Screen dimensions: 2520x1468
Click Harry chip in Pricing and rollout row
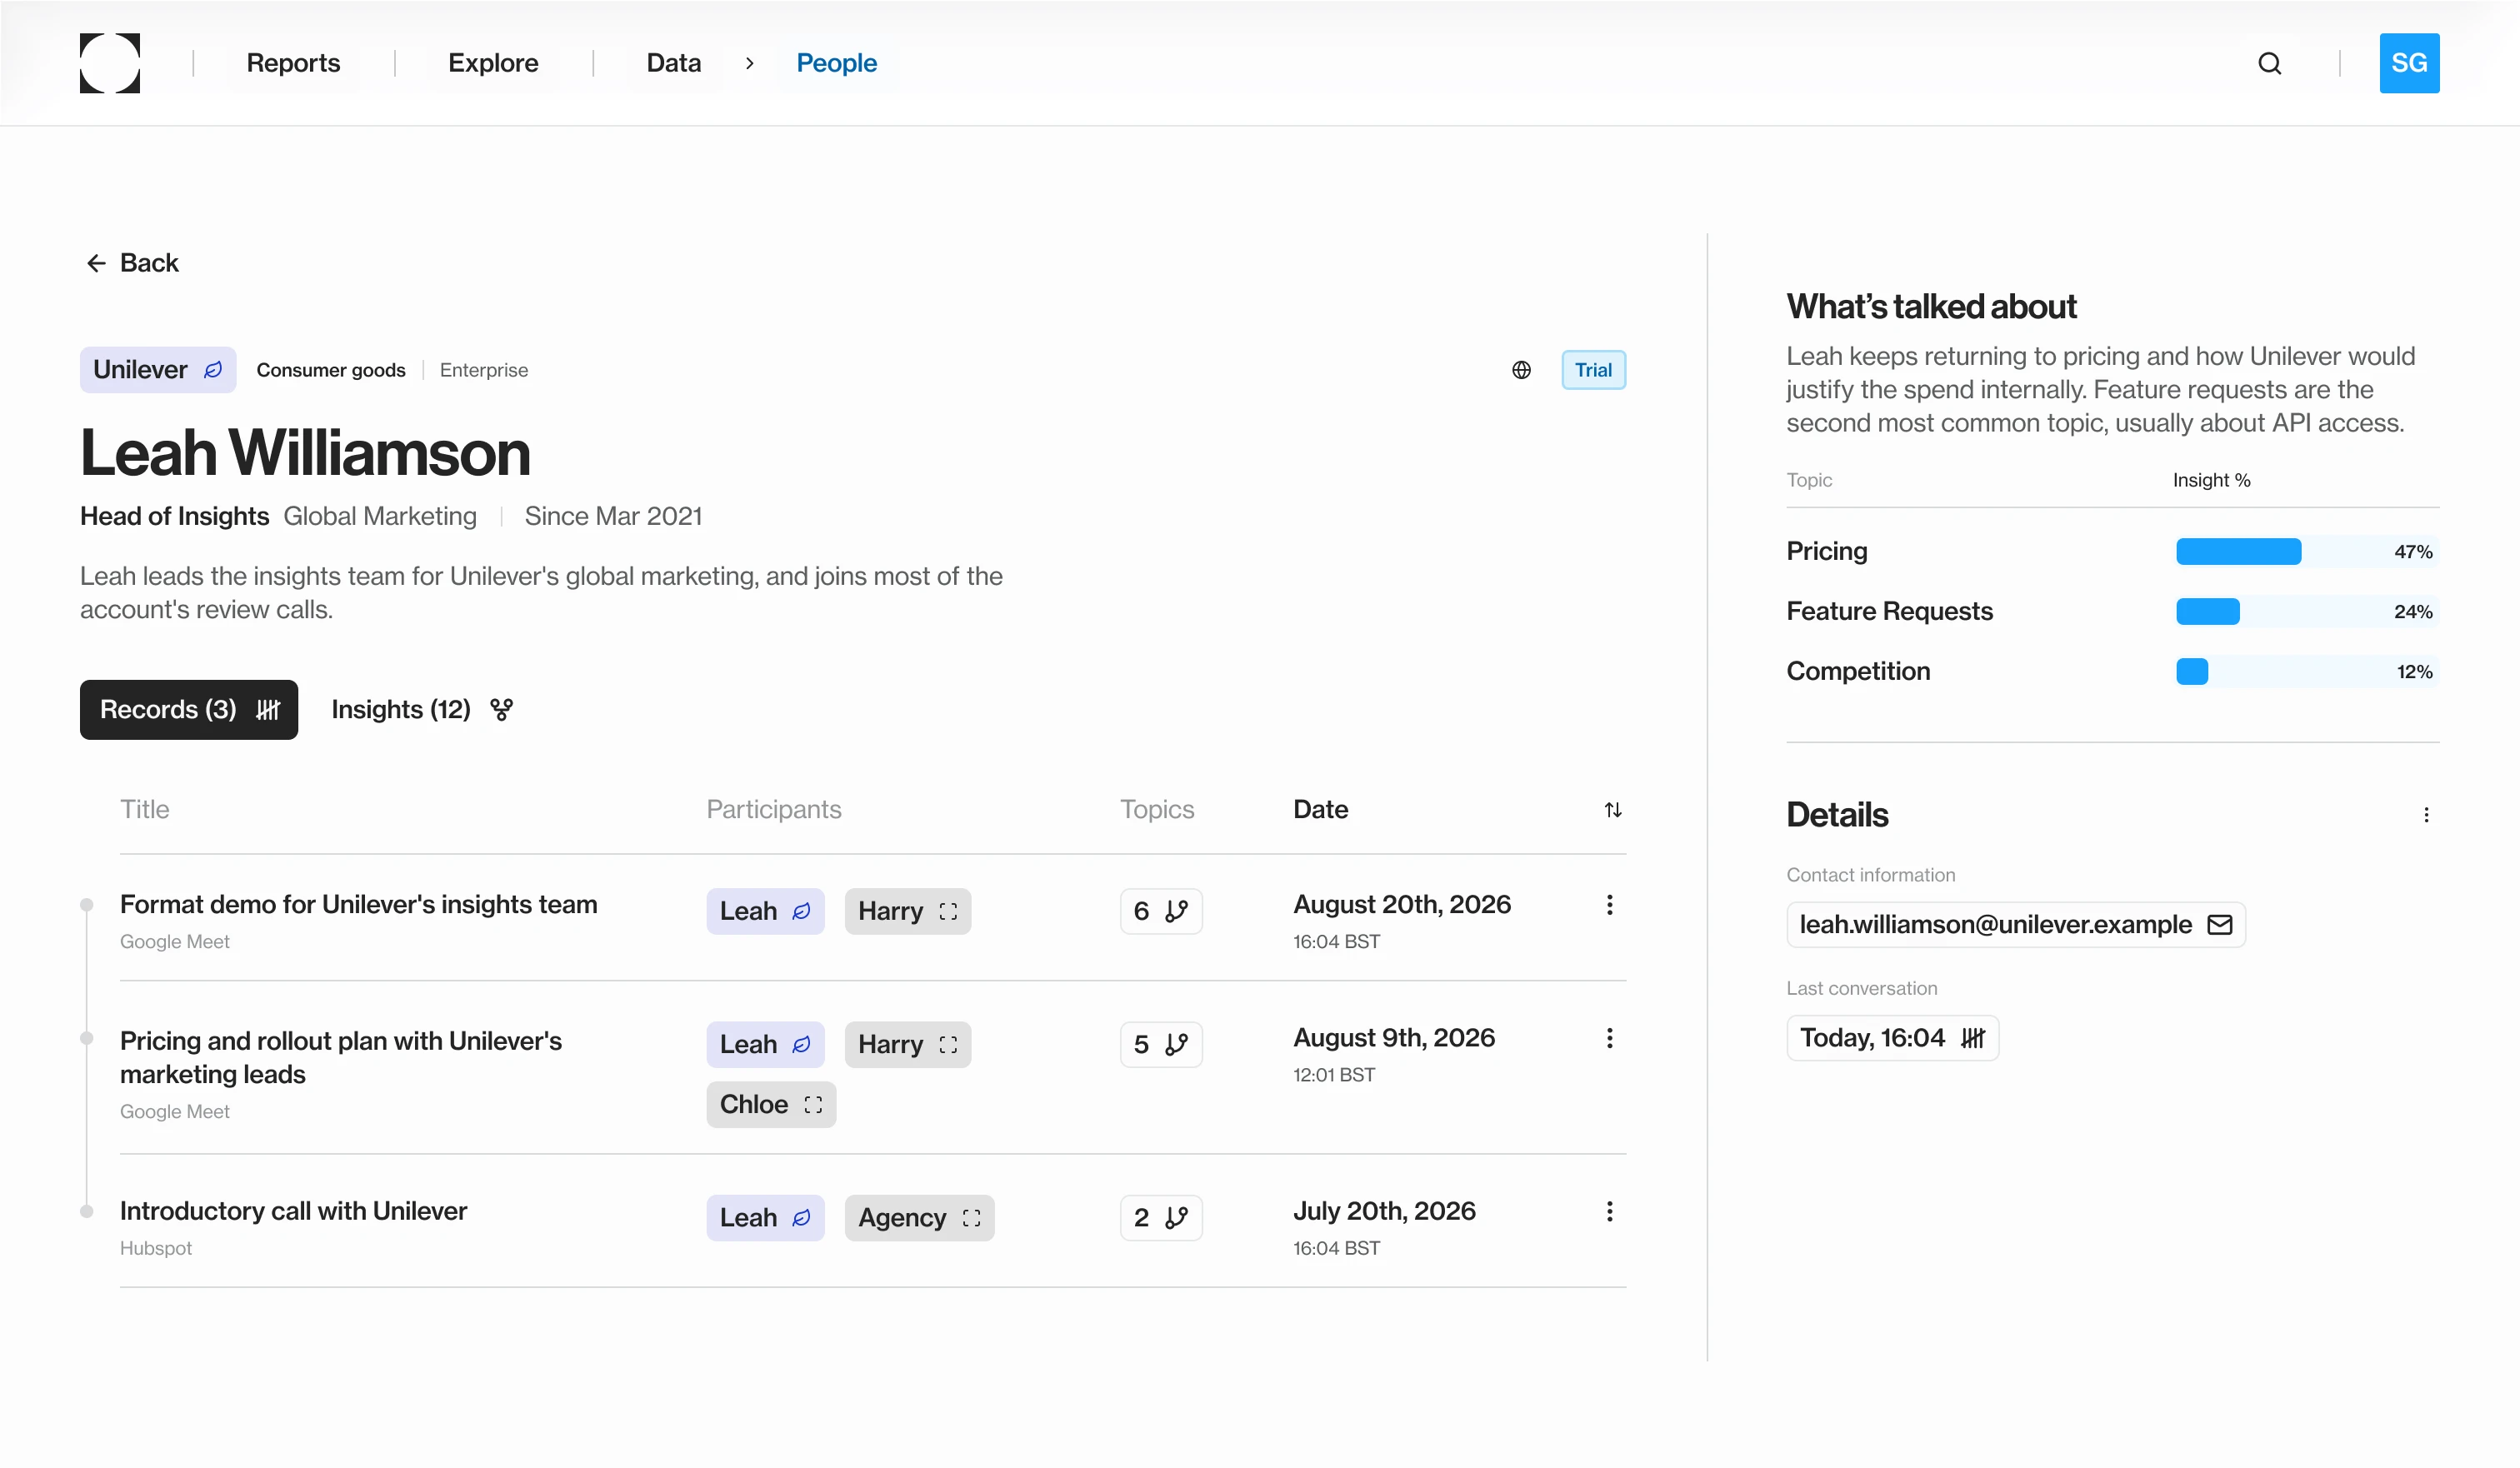908,1045
